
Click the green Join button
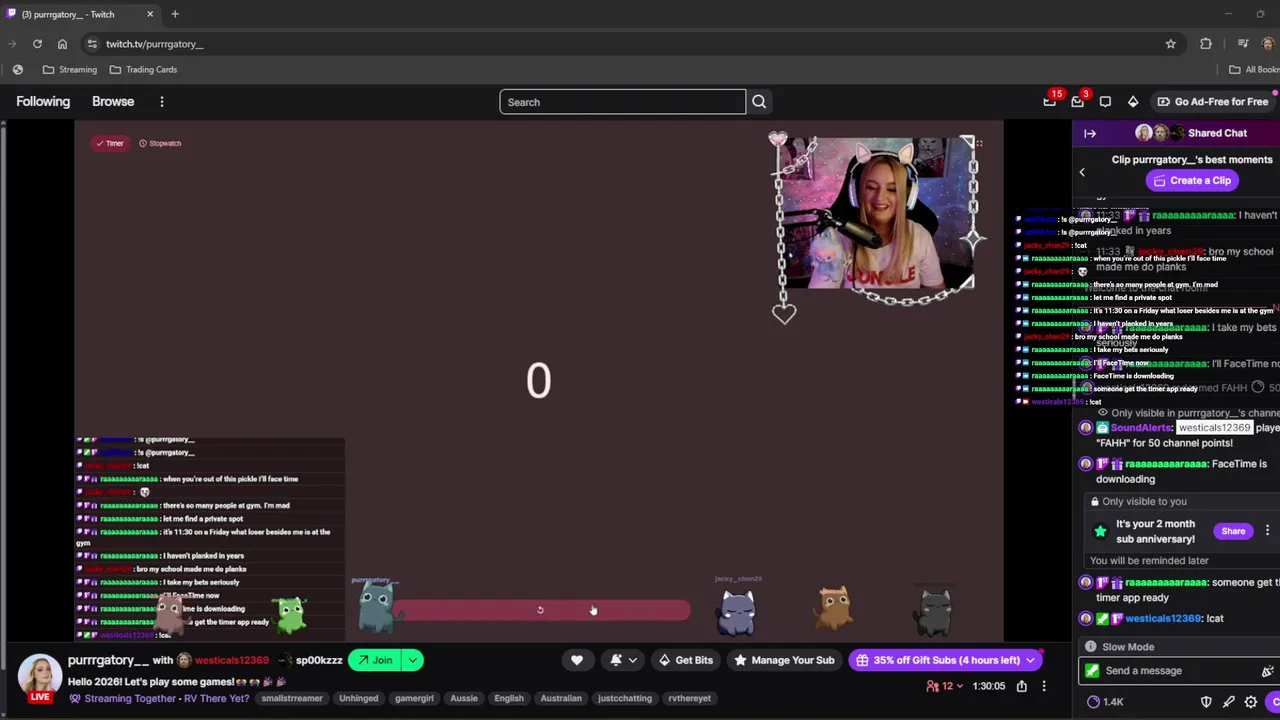(375, 660)
